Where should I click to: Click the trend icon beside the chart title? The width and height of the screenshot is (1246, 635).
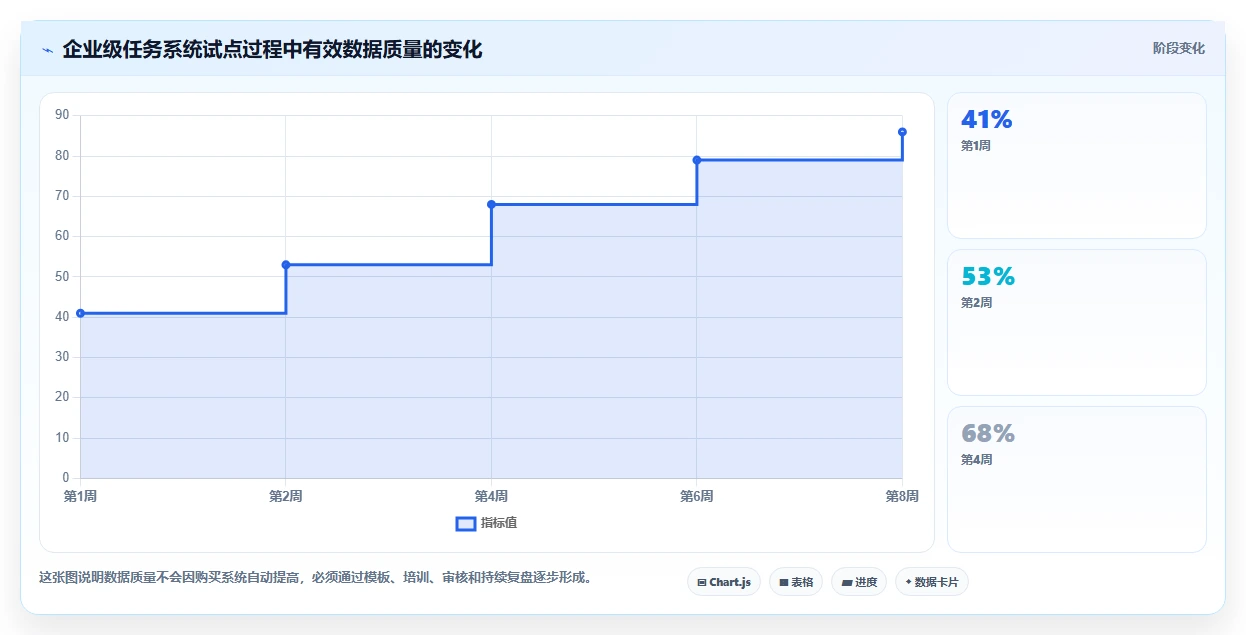pyautogui.click(x=47, y=50)
